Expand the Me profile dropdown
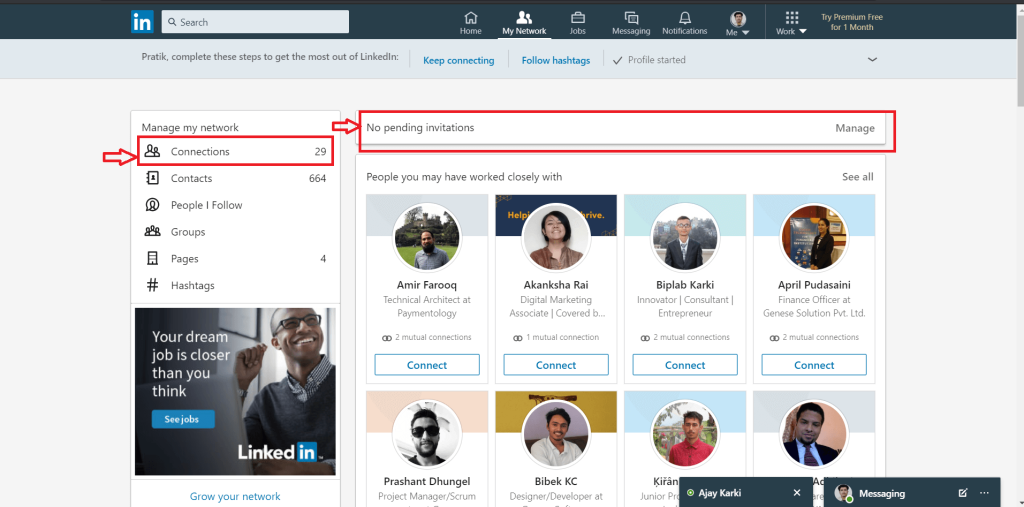 [x=738, y=23]
